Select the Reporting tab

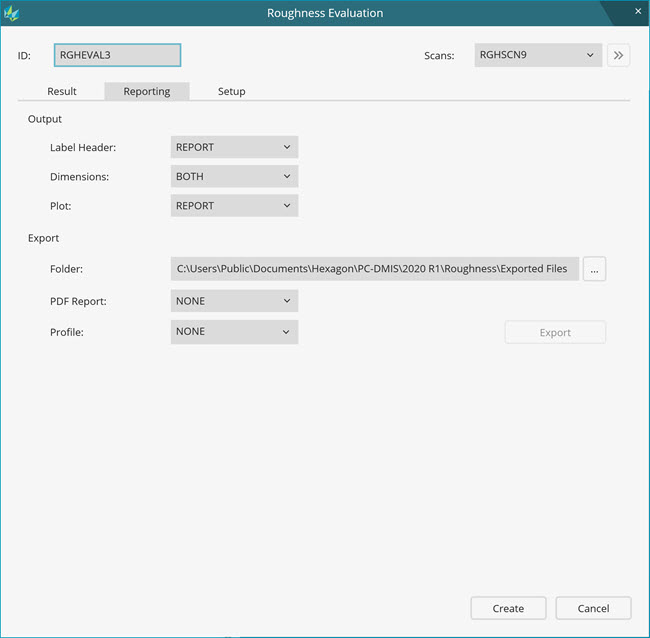coord(147,91)
